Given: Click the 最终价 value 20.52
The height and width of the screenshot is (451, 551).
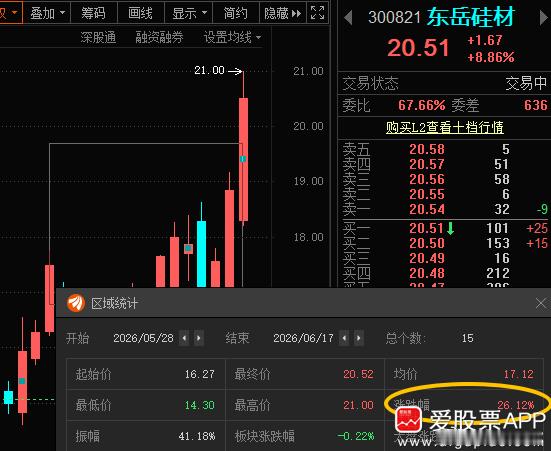Looking at the screenshot, I should [358, 374].
